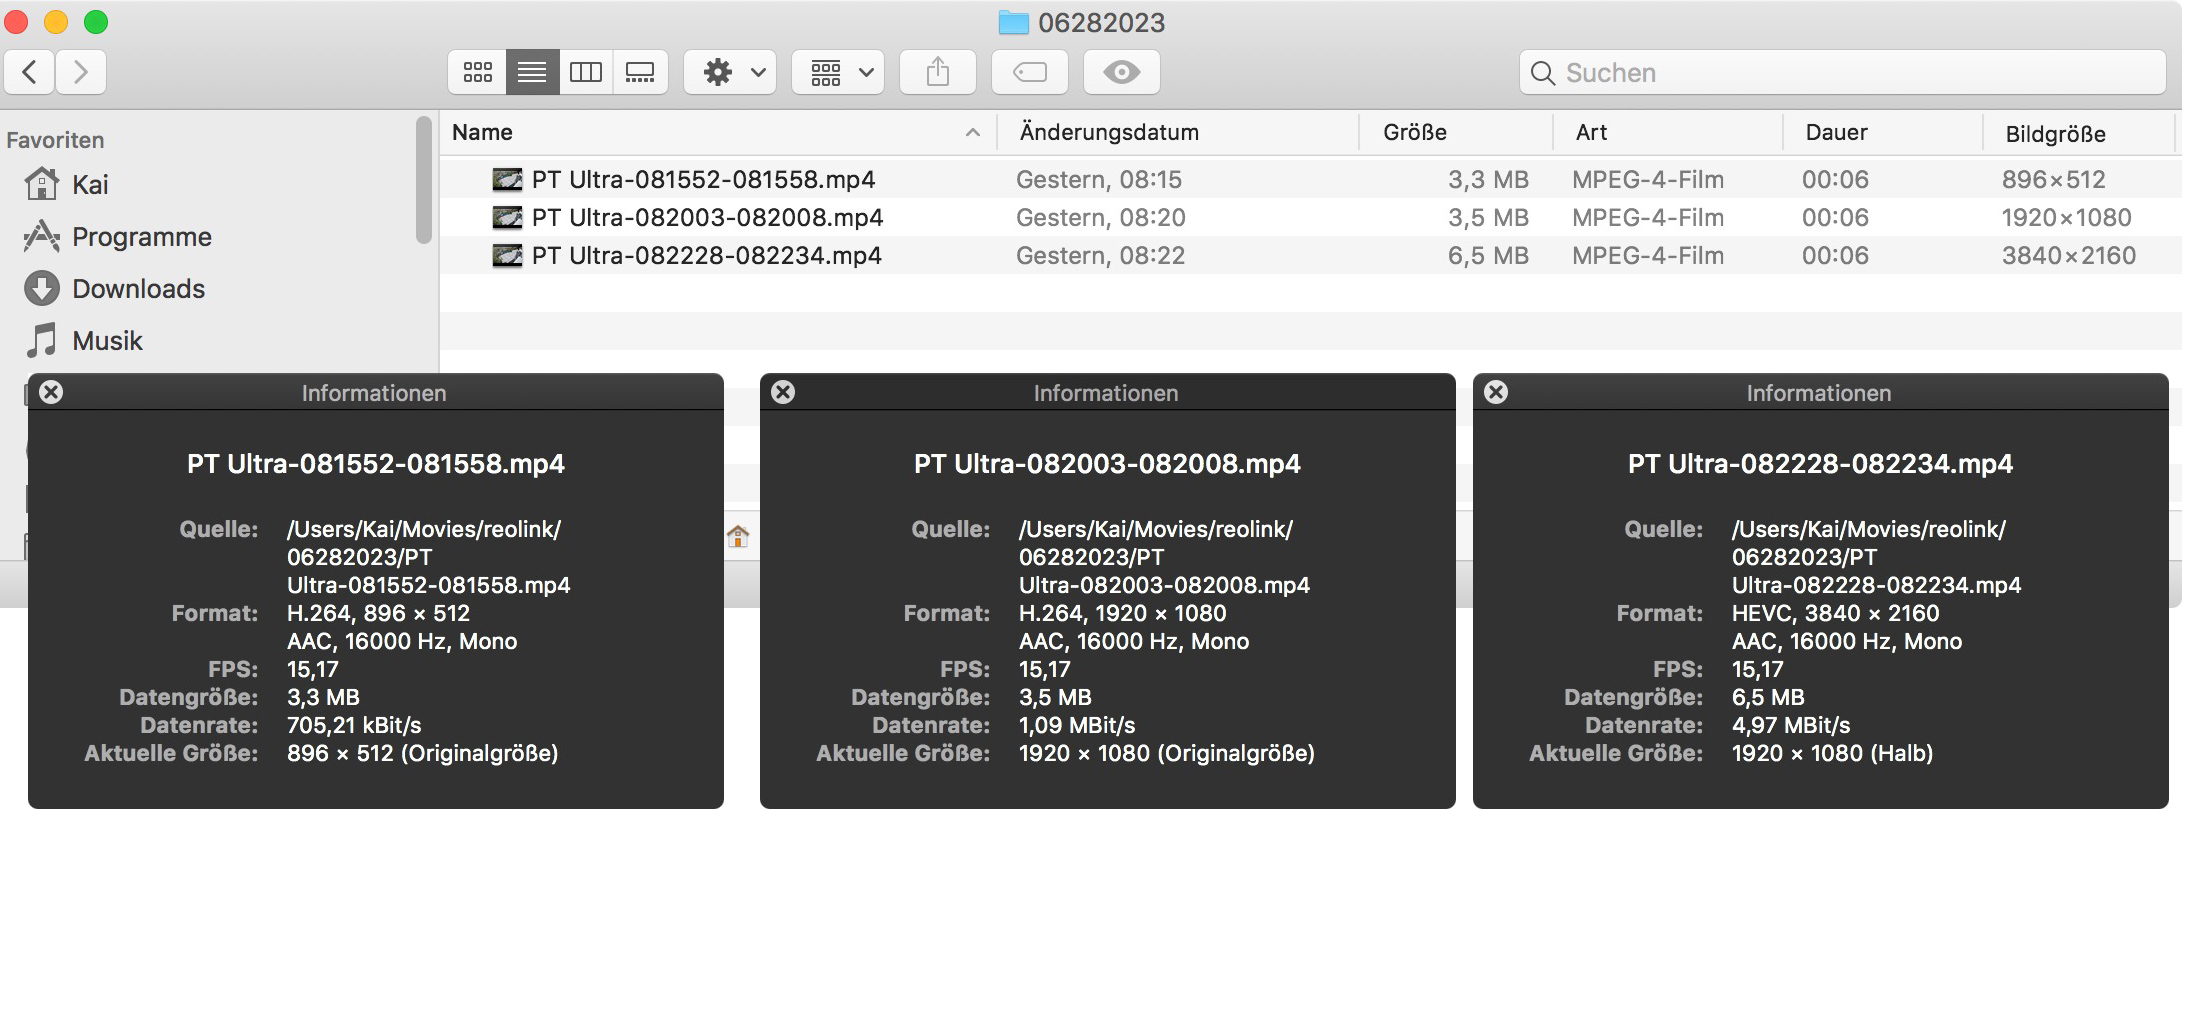Switch to list view mode
The image size is (2194, 1024).
(x=532, y=72)
